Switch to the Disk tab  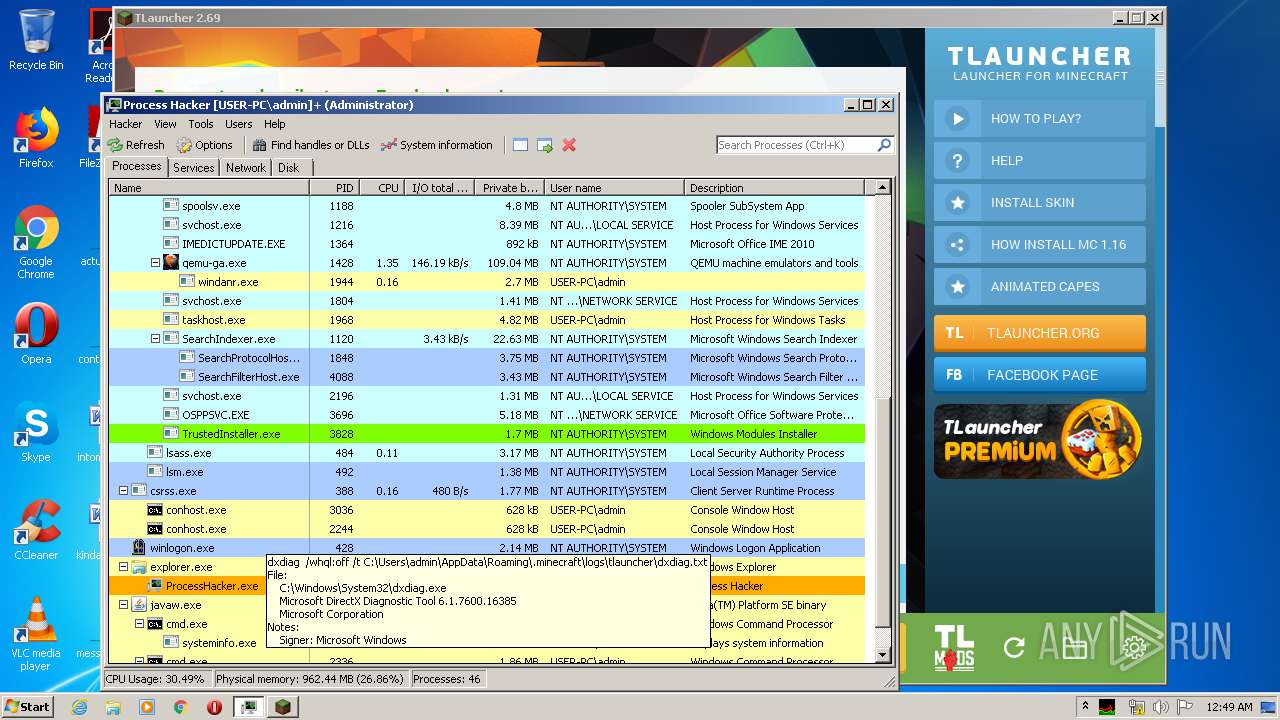click(288, 168)
